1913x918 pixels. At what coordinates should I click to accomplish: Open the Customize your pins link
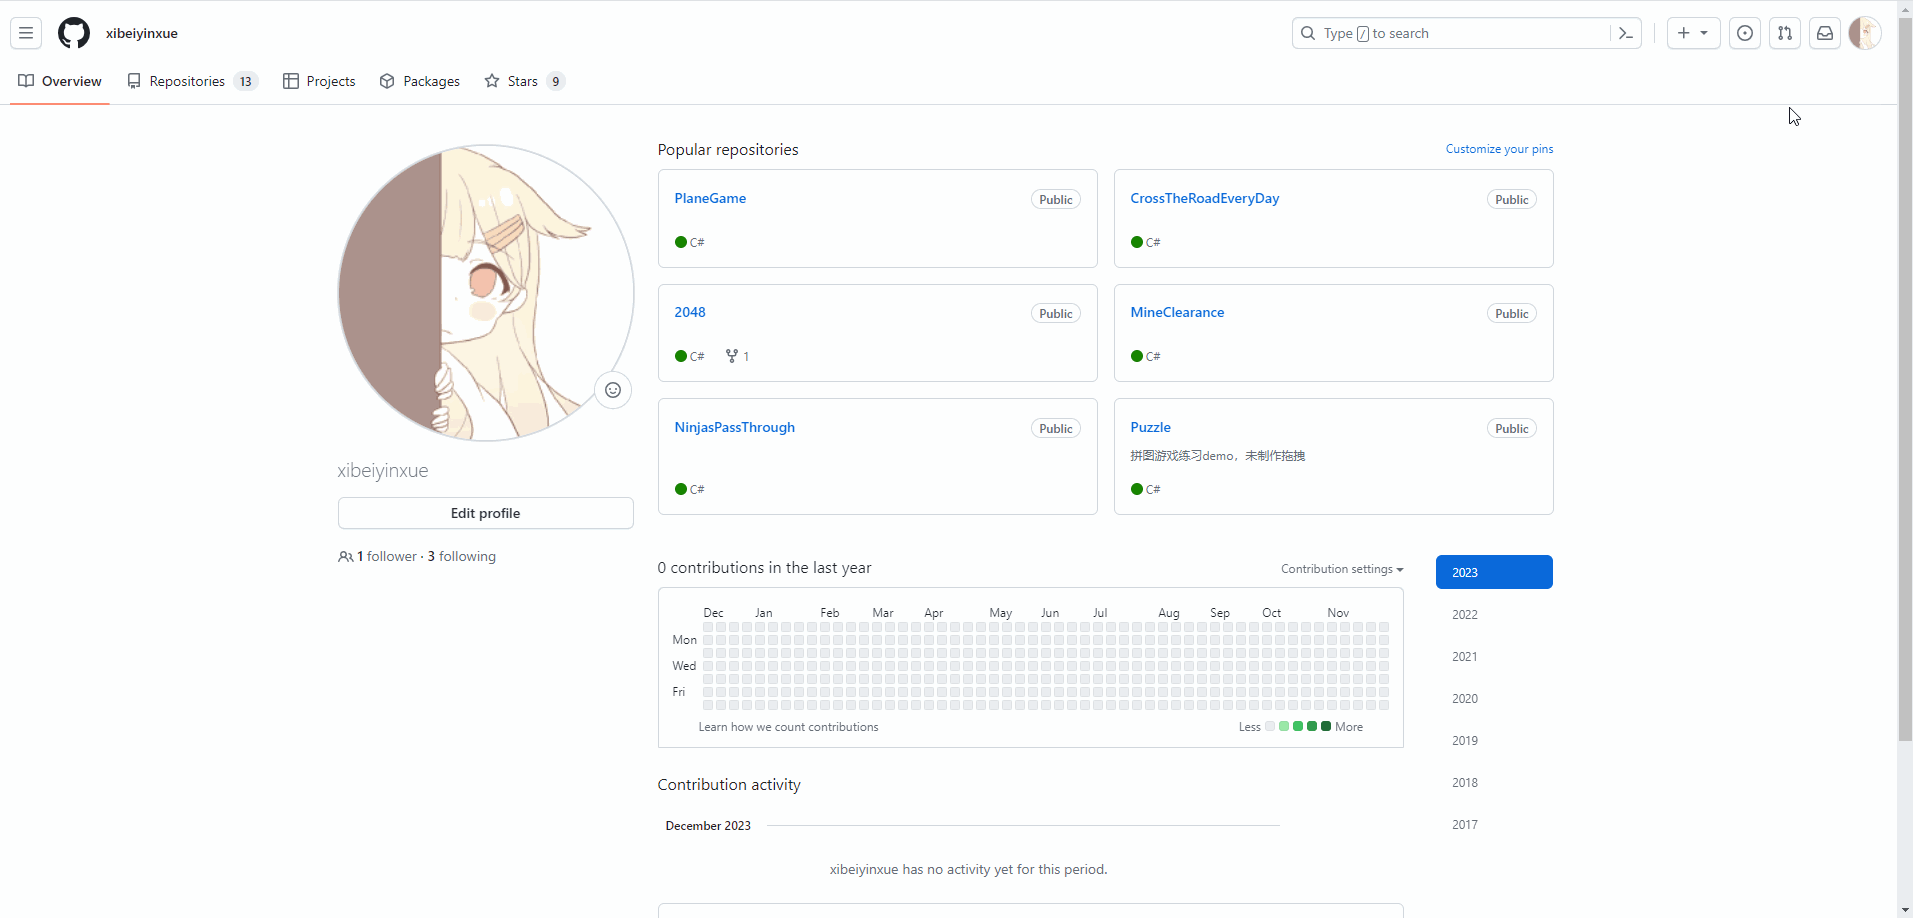1499,149
